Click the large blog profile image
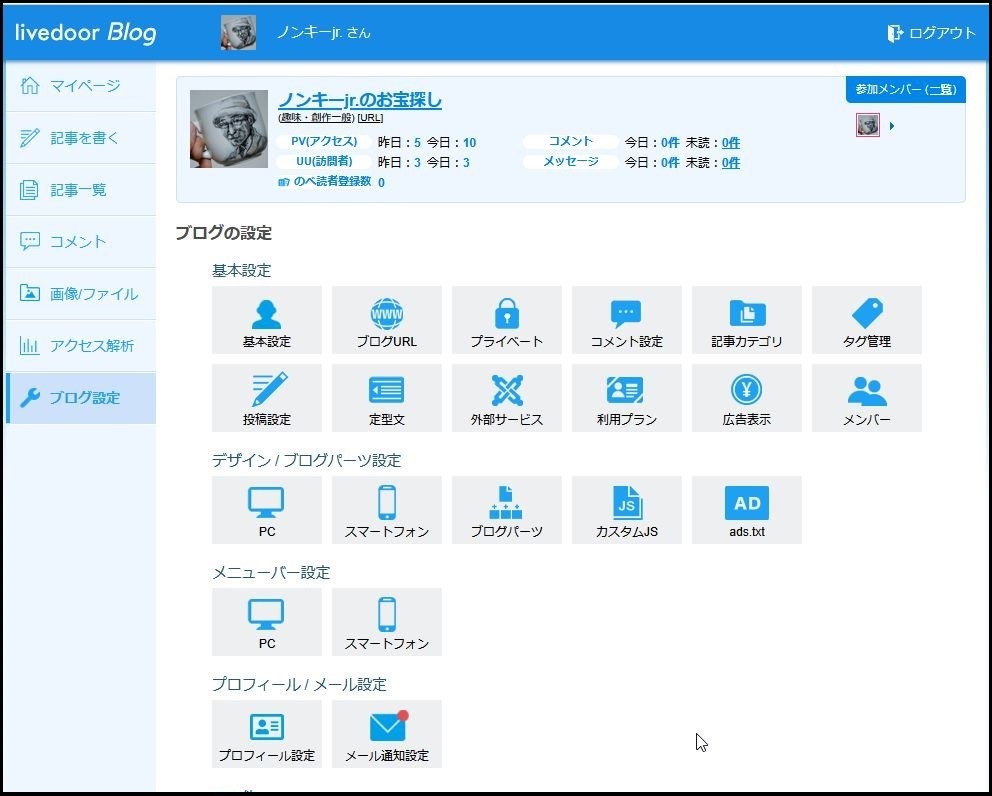992x796 pixels. coord(229,129)
